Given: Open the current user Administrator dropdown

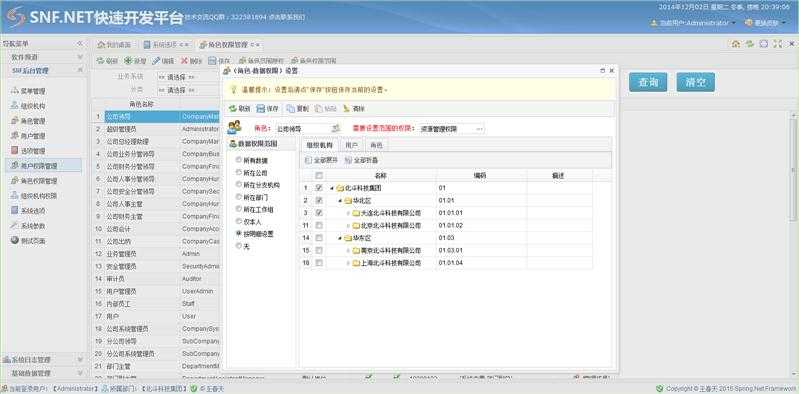Looking at the screenshot, I should click(694, 23).
